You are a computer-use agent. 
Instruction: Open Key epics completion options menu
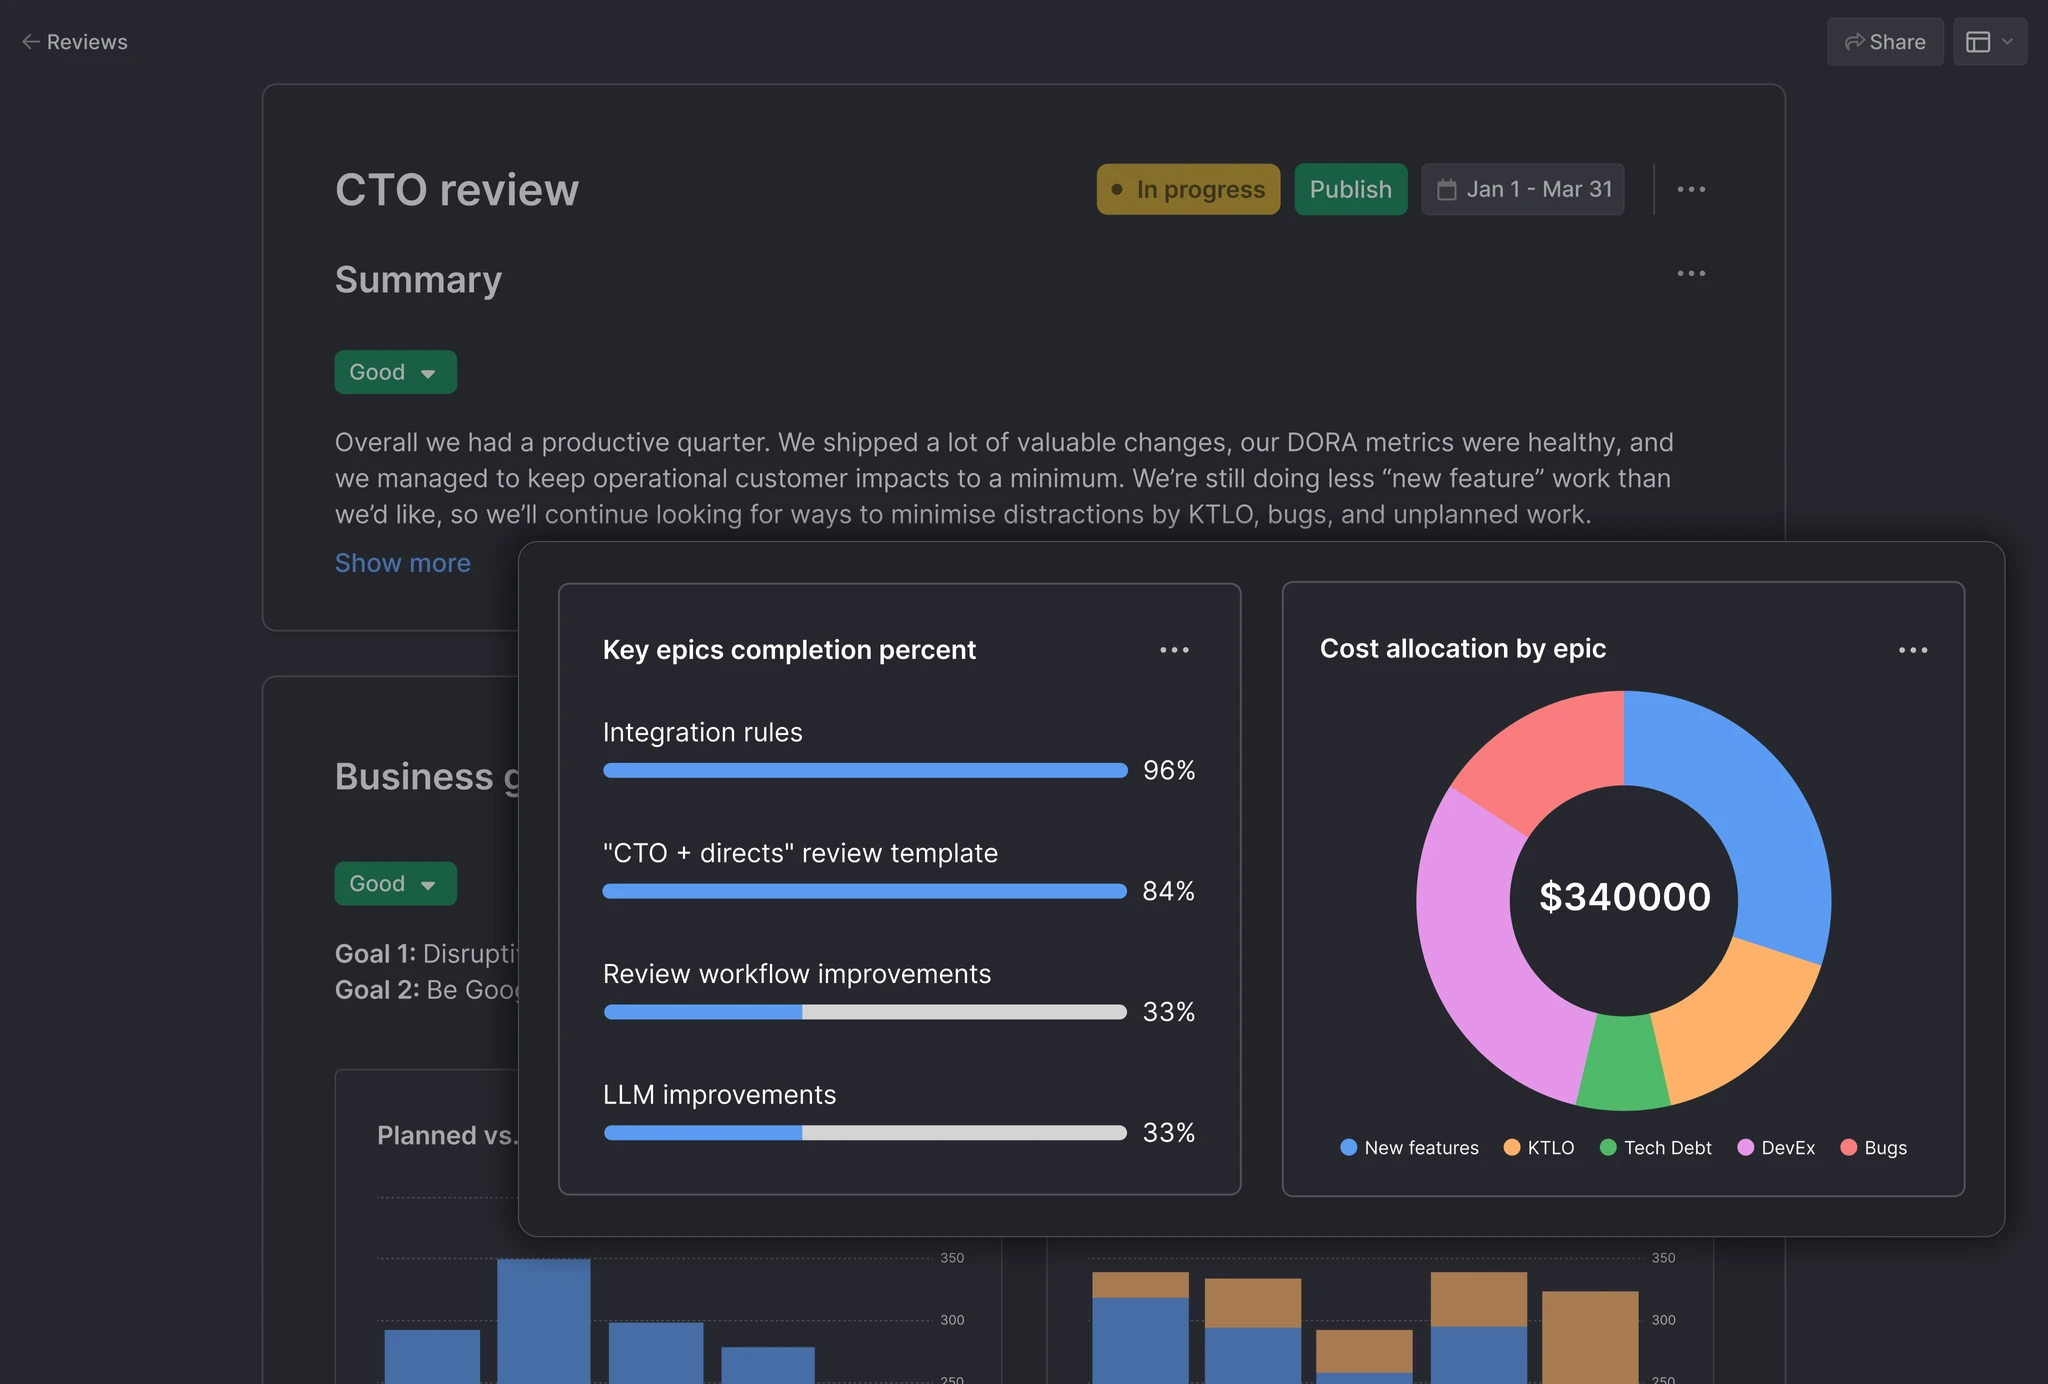1174,650
